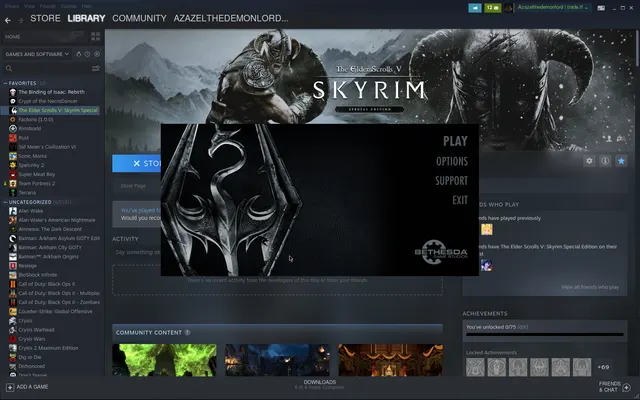This screenshot has height=400, width=640.
Task: Open the STORE tab
Action: (45, 18)
